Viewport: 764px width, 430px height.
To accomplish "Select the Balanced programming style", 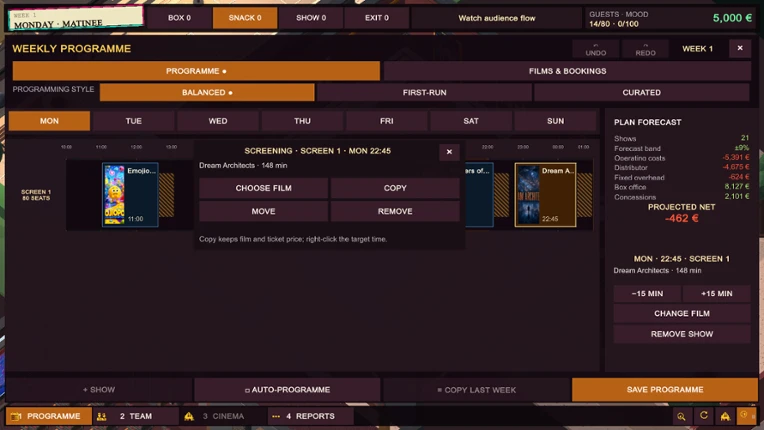I will click(x=207, y=93).
